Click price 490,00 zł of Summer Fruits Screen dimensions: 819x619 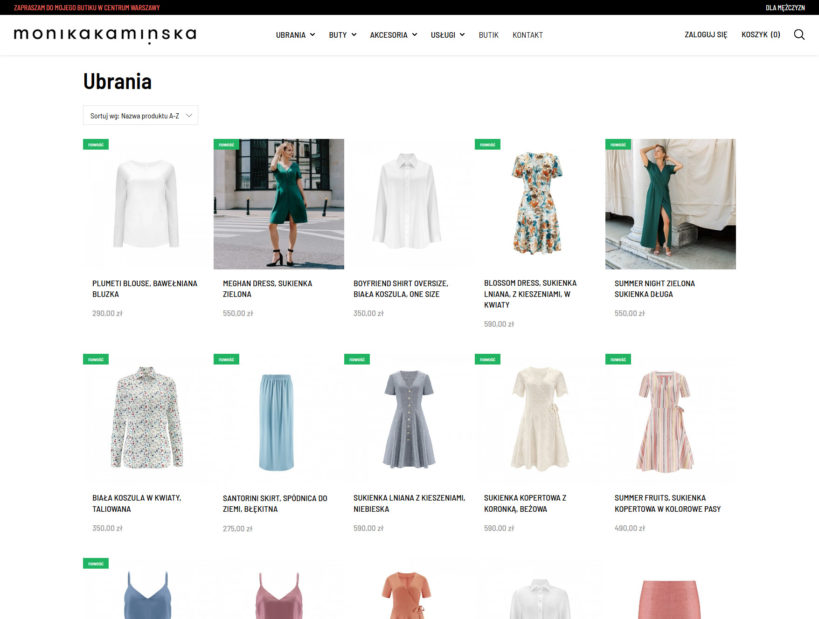[x=629, y=528]
